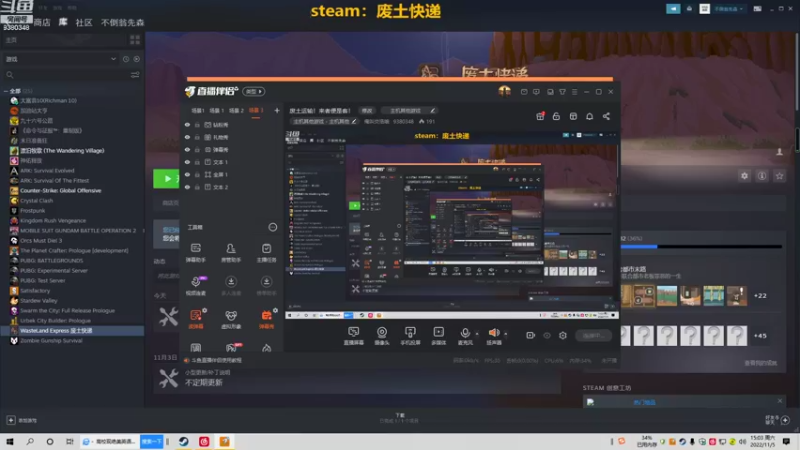The image size is (800, 450).
Task: Toggle lock on 钻粉秀 source
Action: (197, 125)
